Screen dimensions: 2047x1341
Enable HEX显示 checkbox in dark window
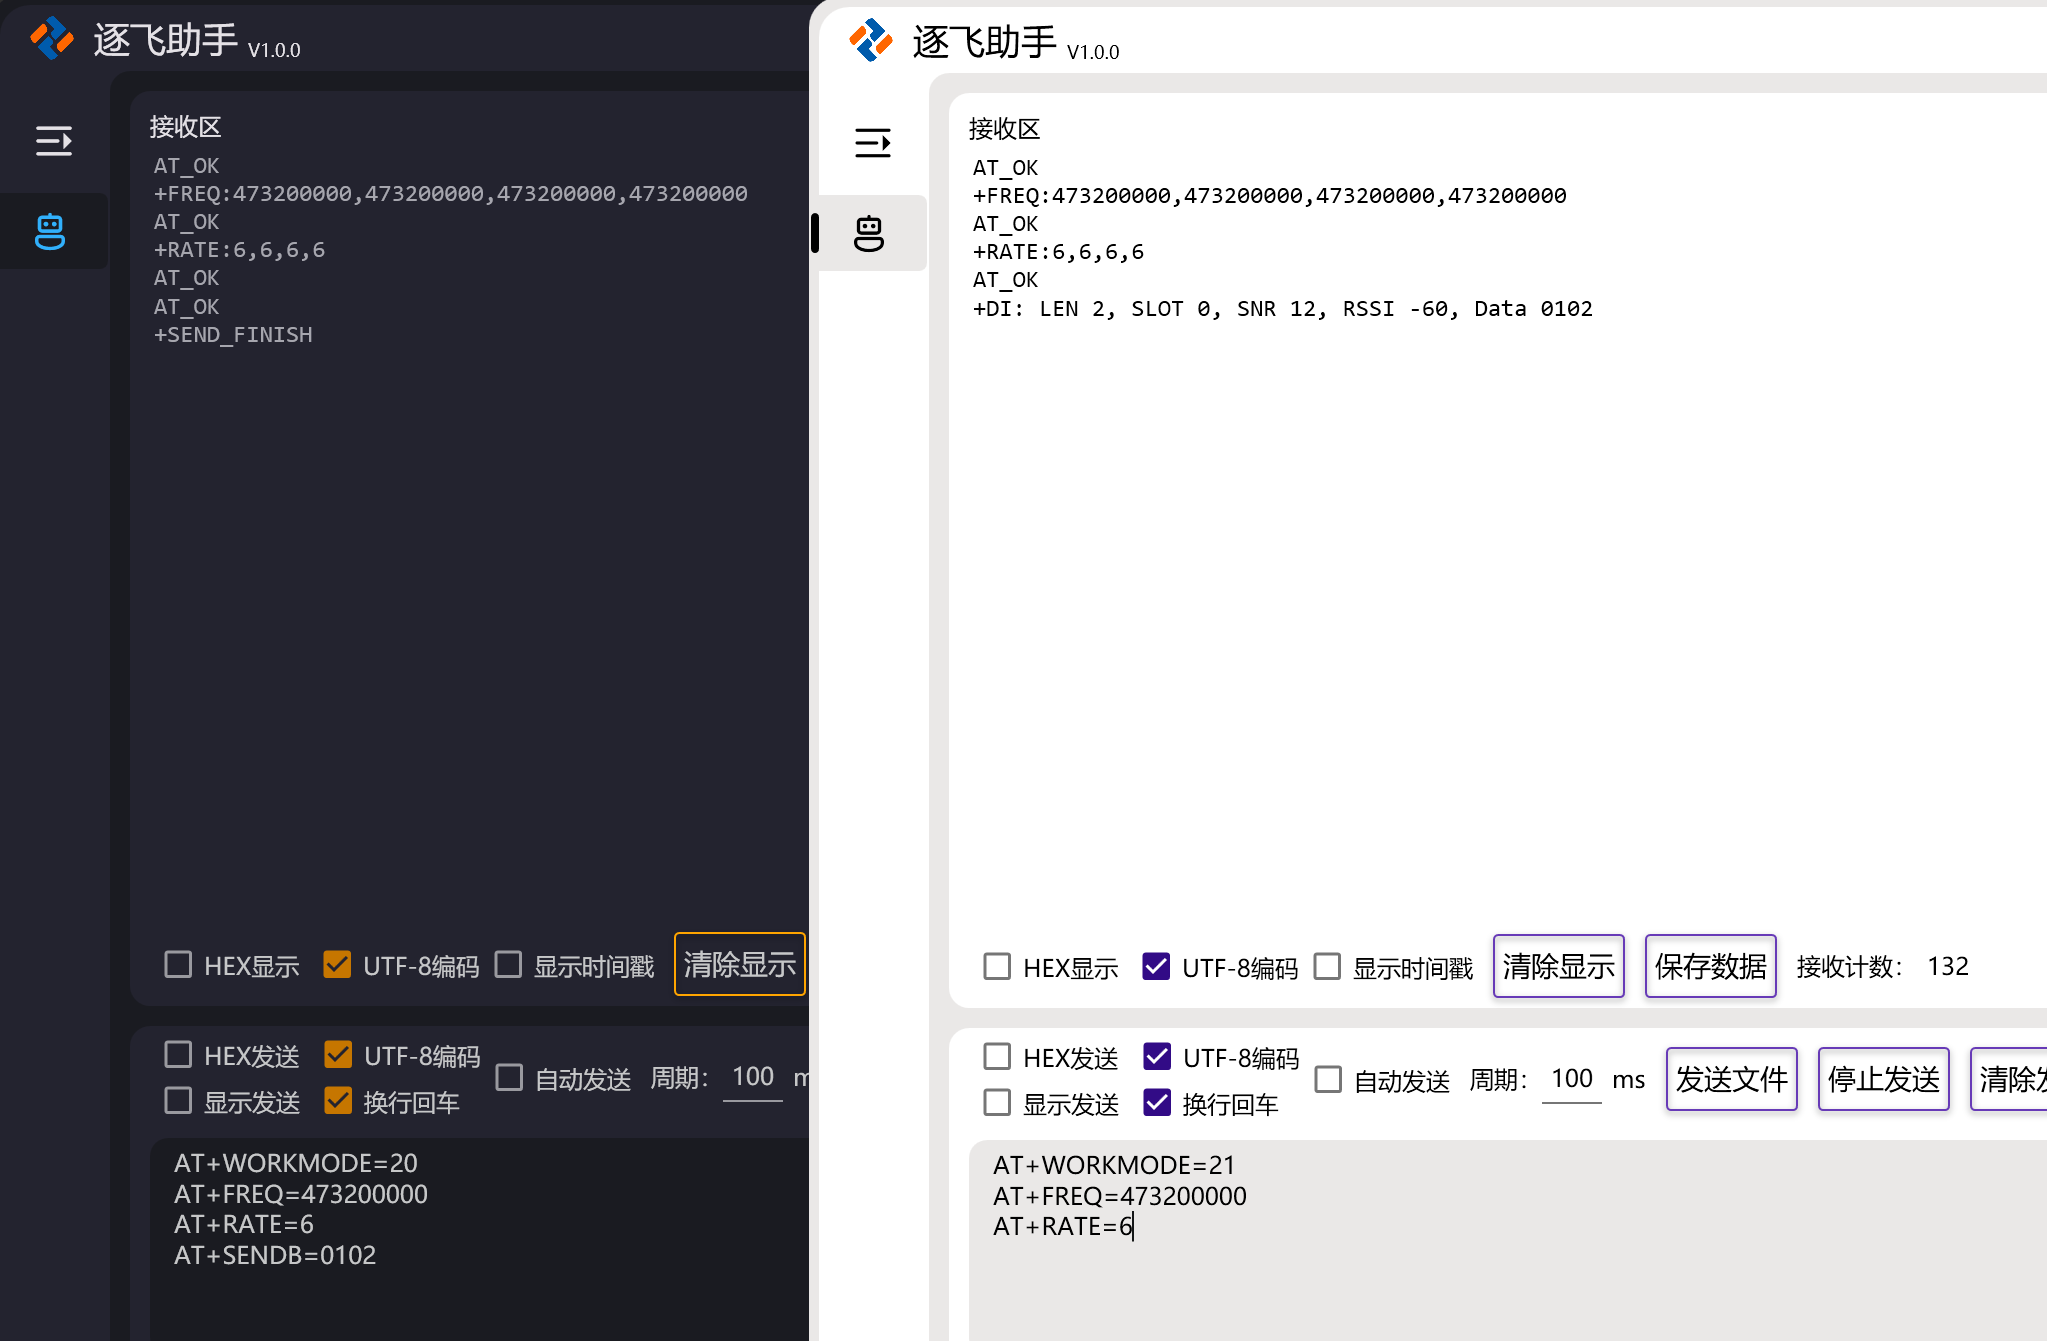(178, 965)
